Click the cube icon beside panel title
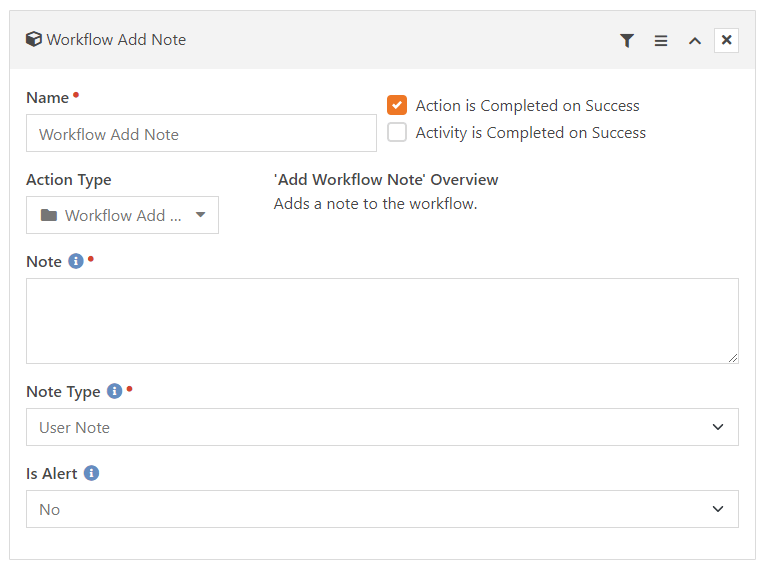Screen dimensions: 765x570 [34, 40]
